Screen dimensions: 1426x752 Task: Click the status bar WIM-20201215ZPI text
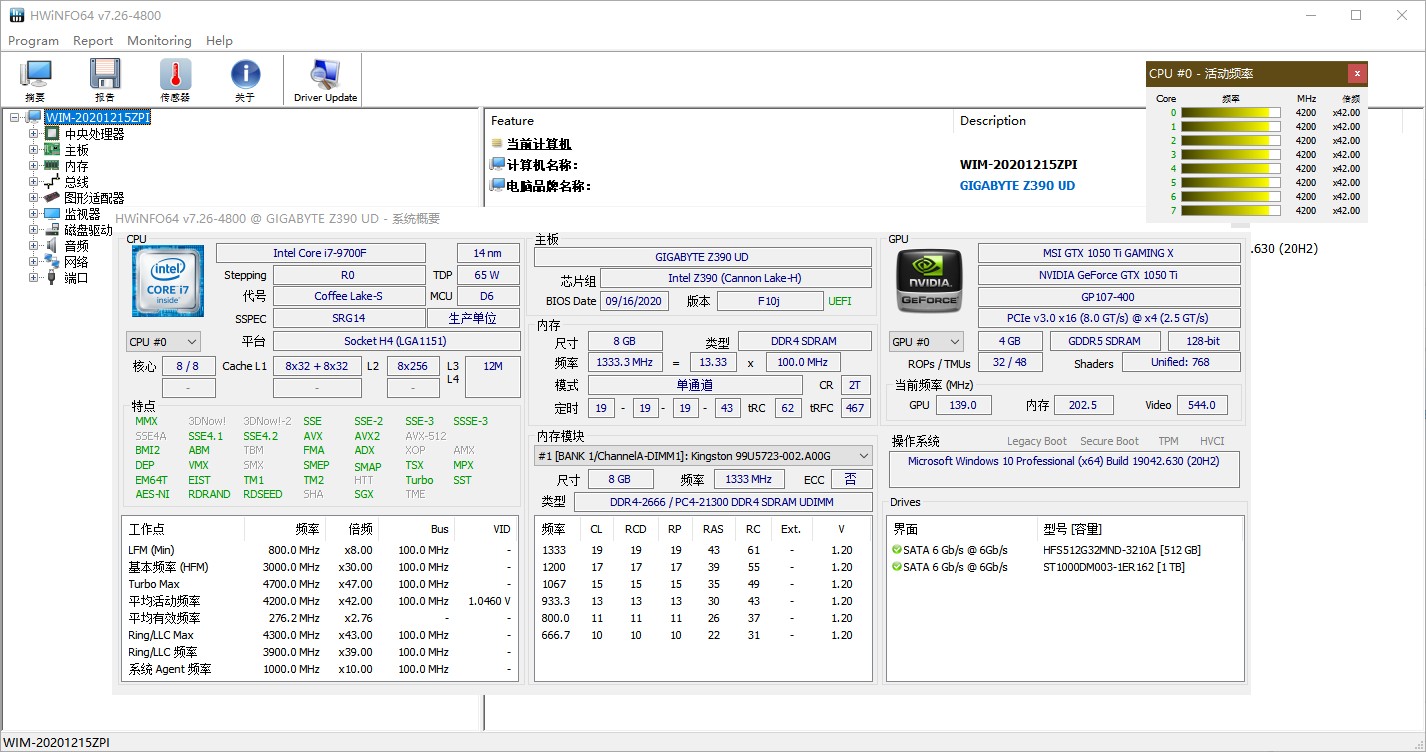coord(56,743)
